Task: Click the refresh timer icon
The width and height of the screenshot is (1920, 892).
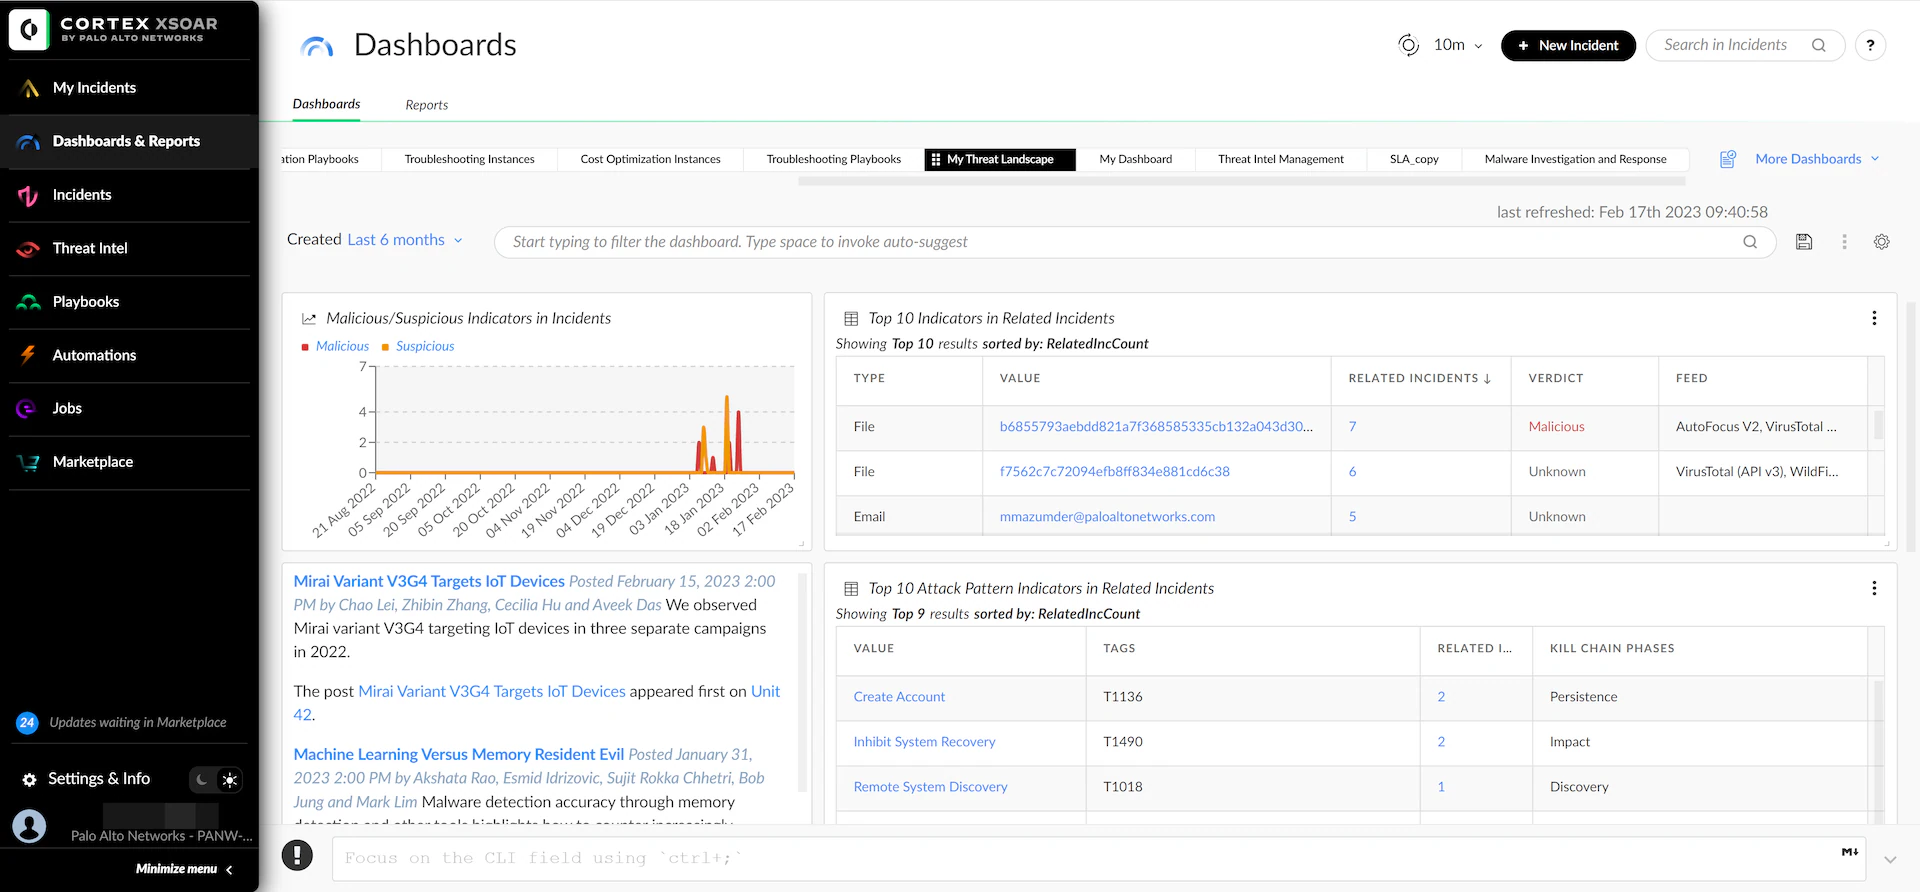Action: click(1408, 45)
